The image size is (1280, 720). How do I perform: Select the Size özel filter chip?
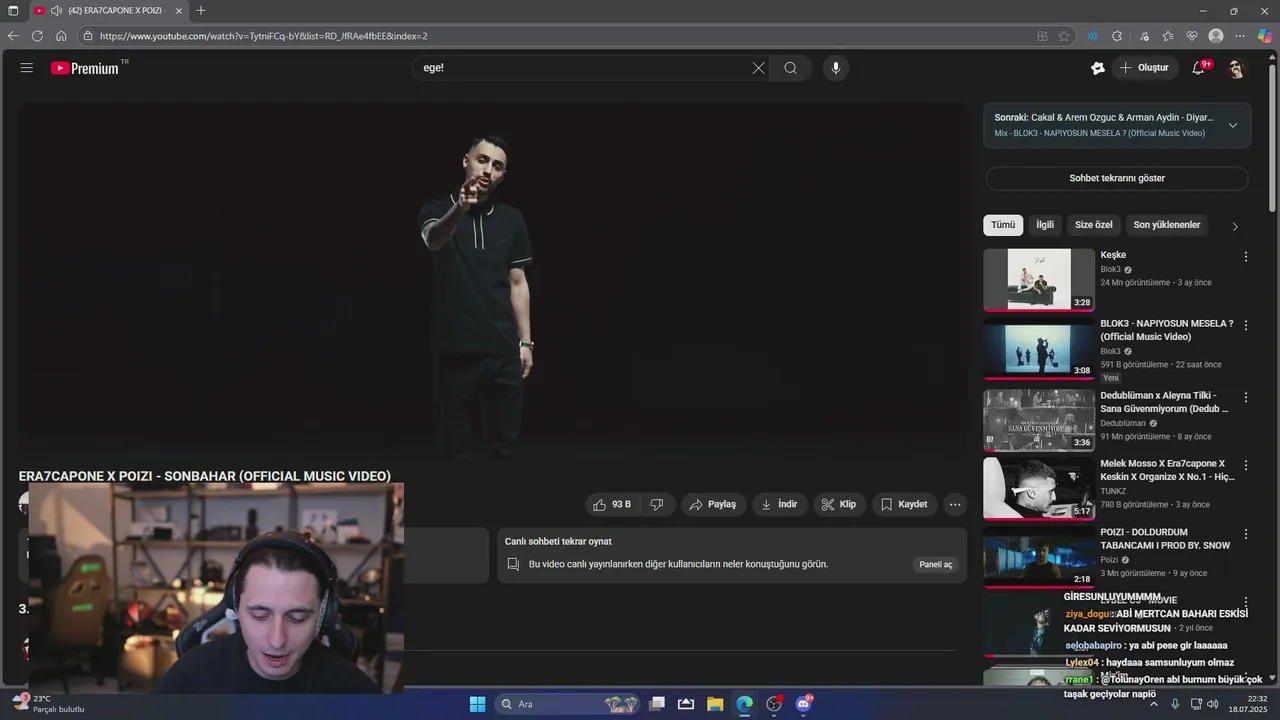[x=1094, y=225]
